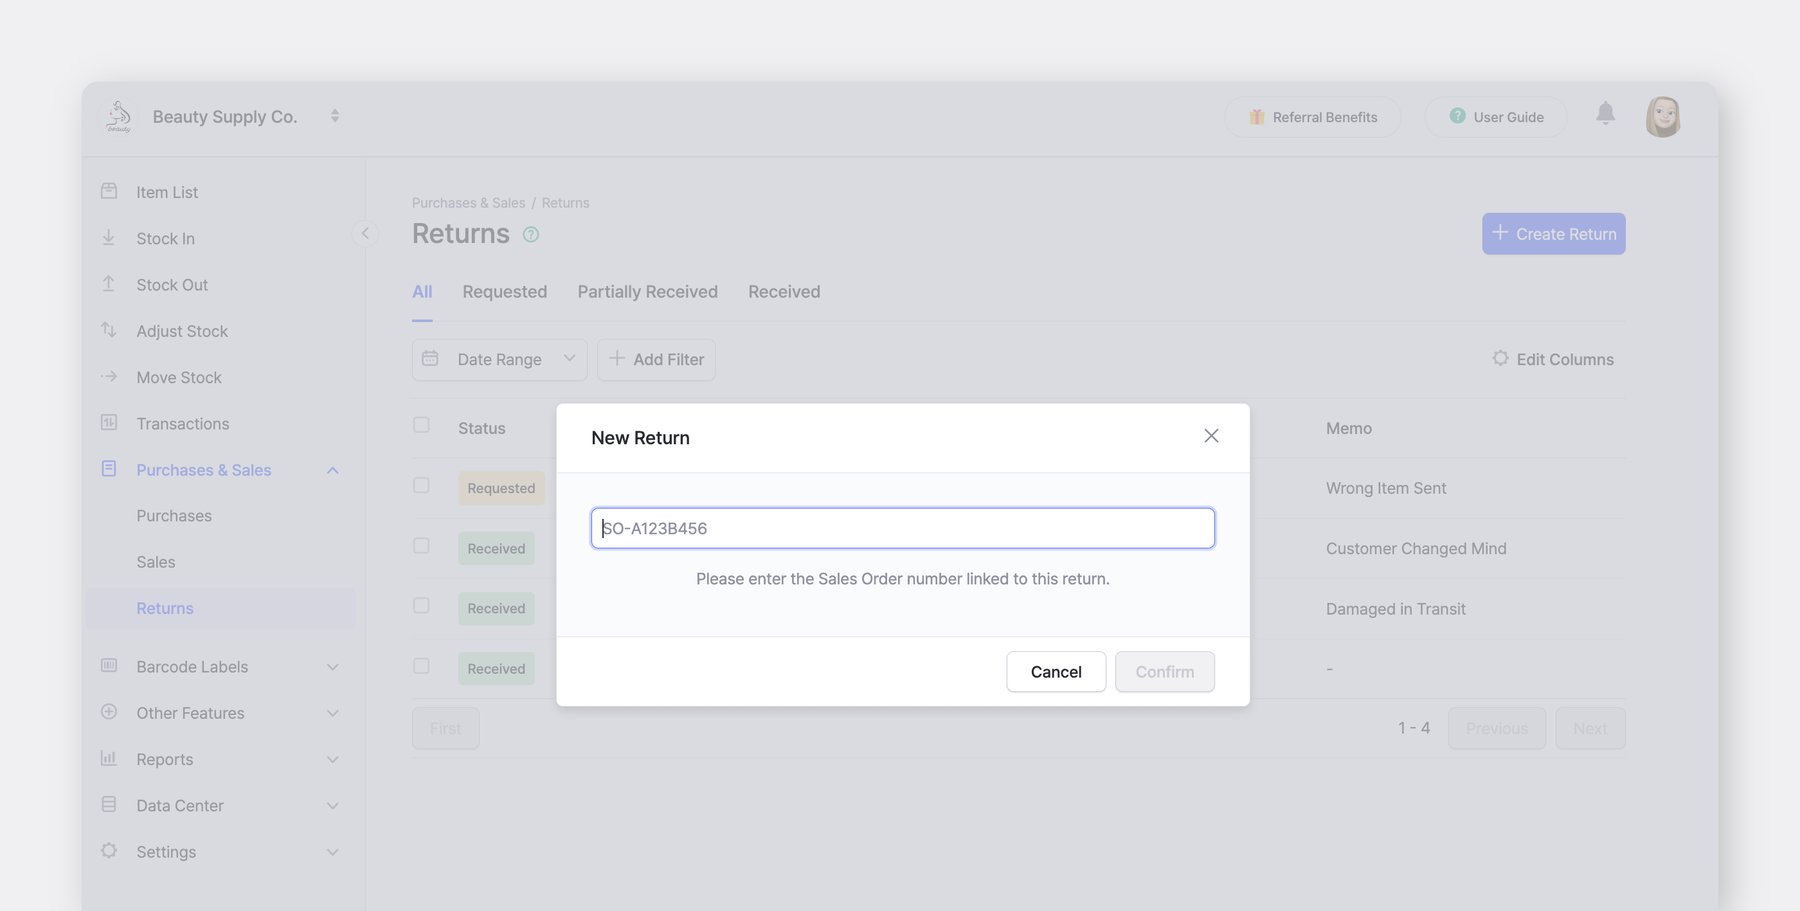This screenshot has width=1800, height=911.
Task: Open the company switcher arrows
Action: pos(335,116)
